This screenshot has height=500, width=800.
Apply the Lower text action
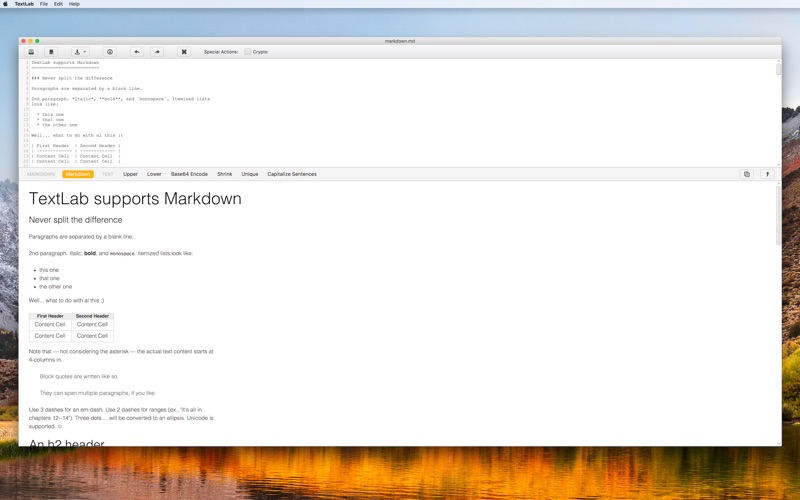154,174
